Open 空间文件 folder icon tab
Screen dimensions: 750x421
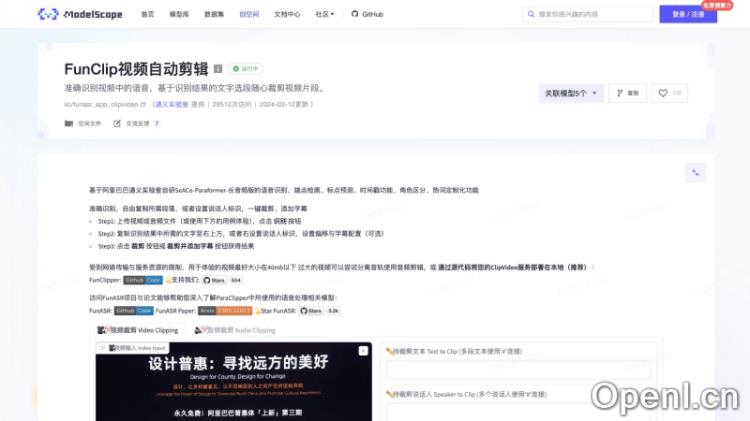83,123
